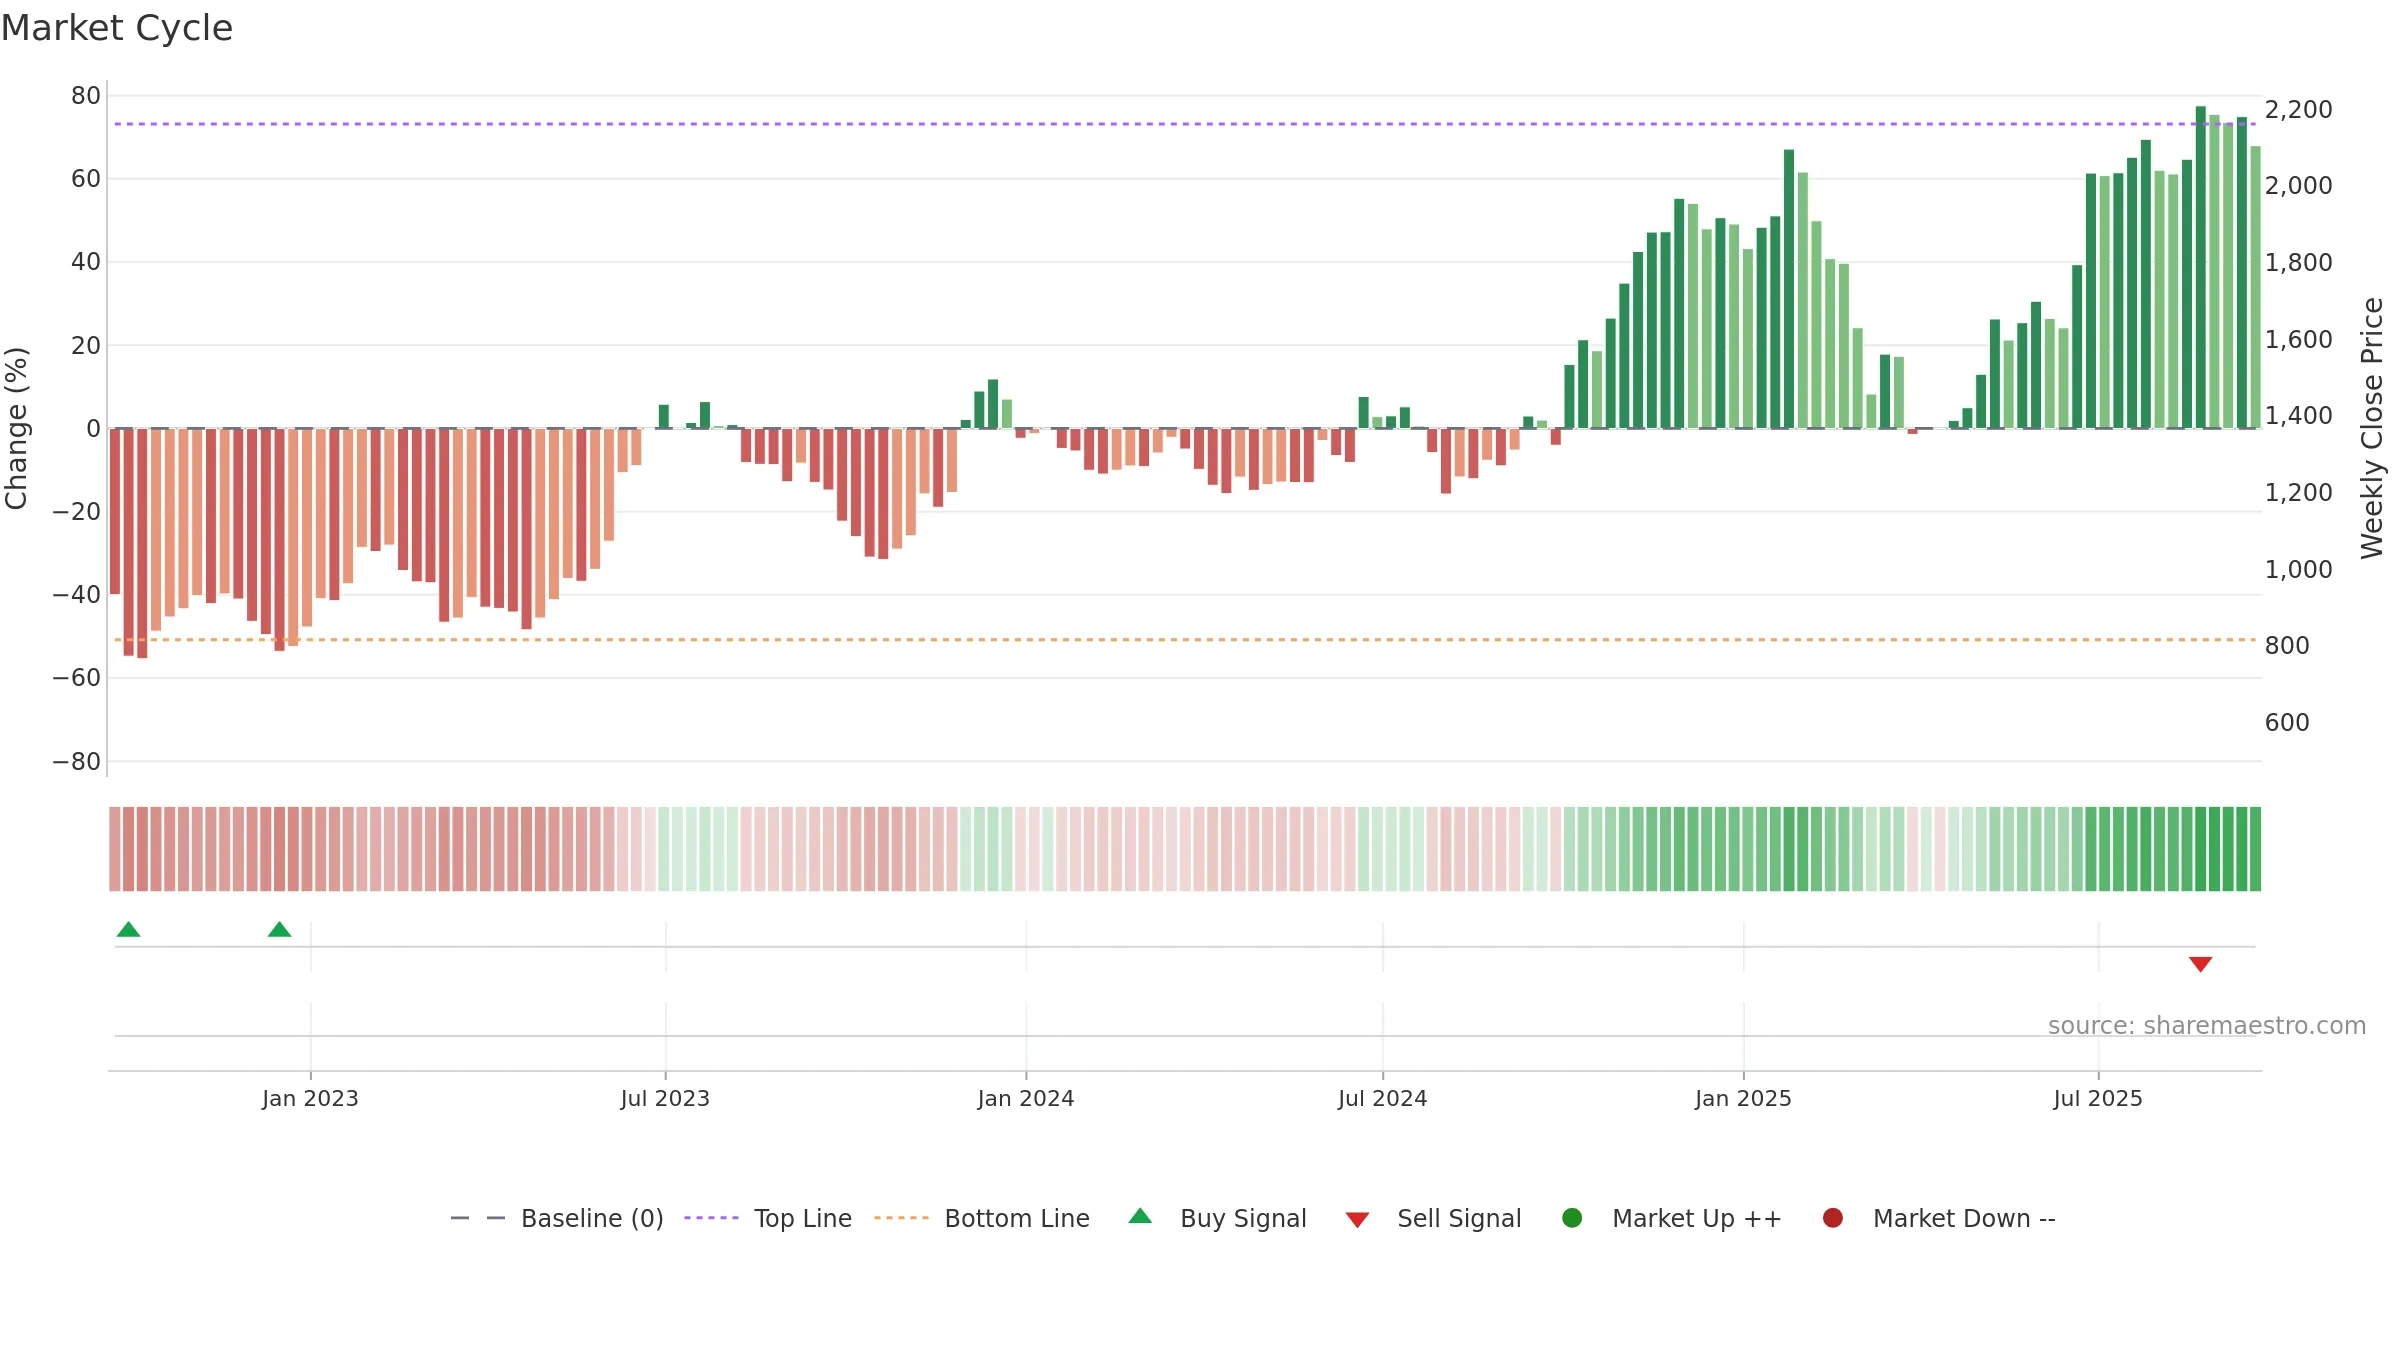This screenshot has height=1350, width=2400.
Task: Toggle the Bottom Line legend entry
Action: [982, 1218]
